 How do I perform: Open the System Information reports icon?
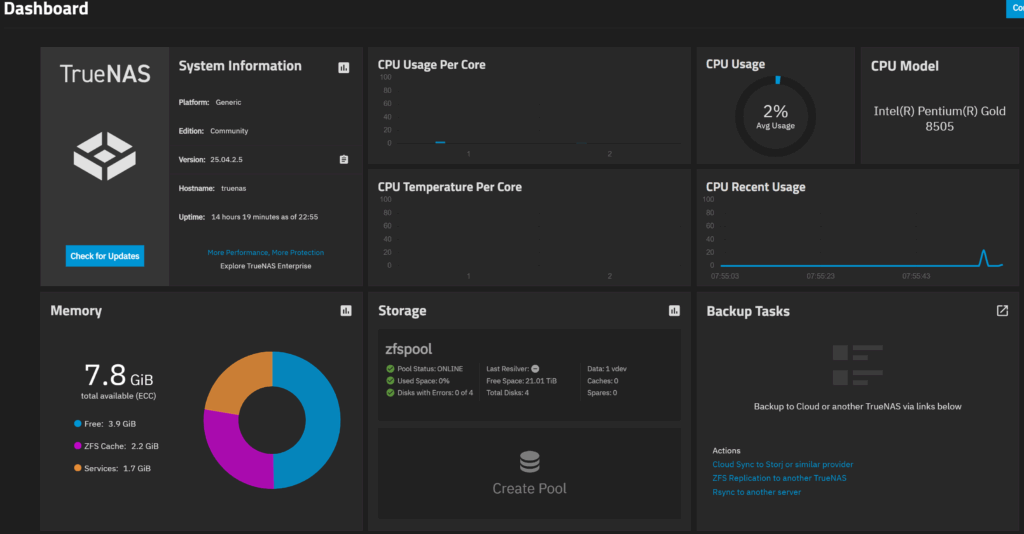coord(344,67)
